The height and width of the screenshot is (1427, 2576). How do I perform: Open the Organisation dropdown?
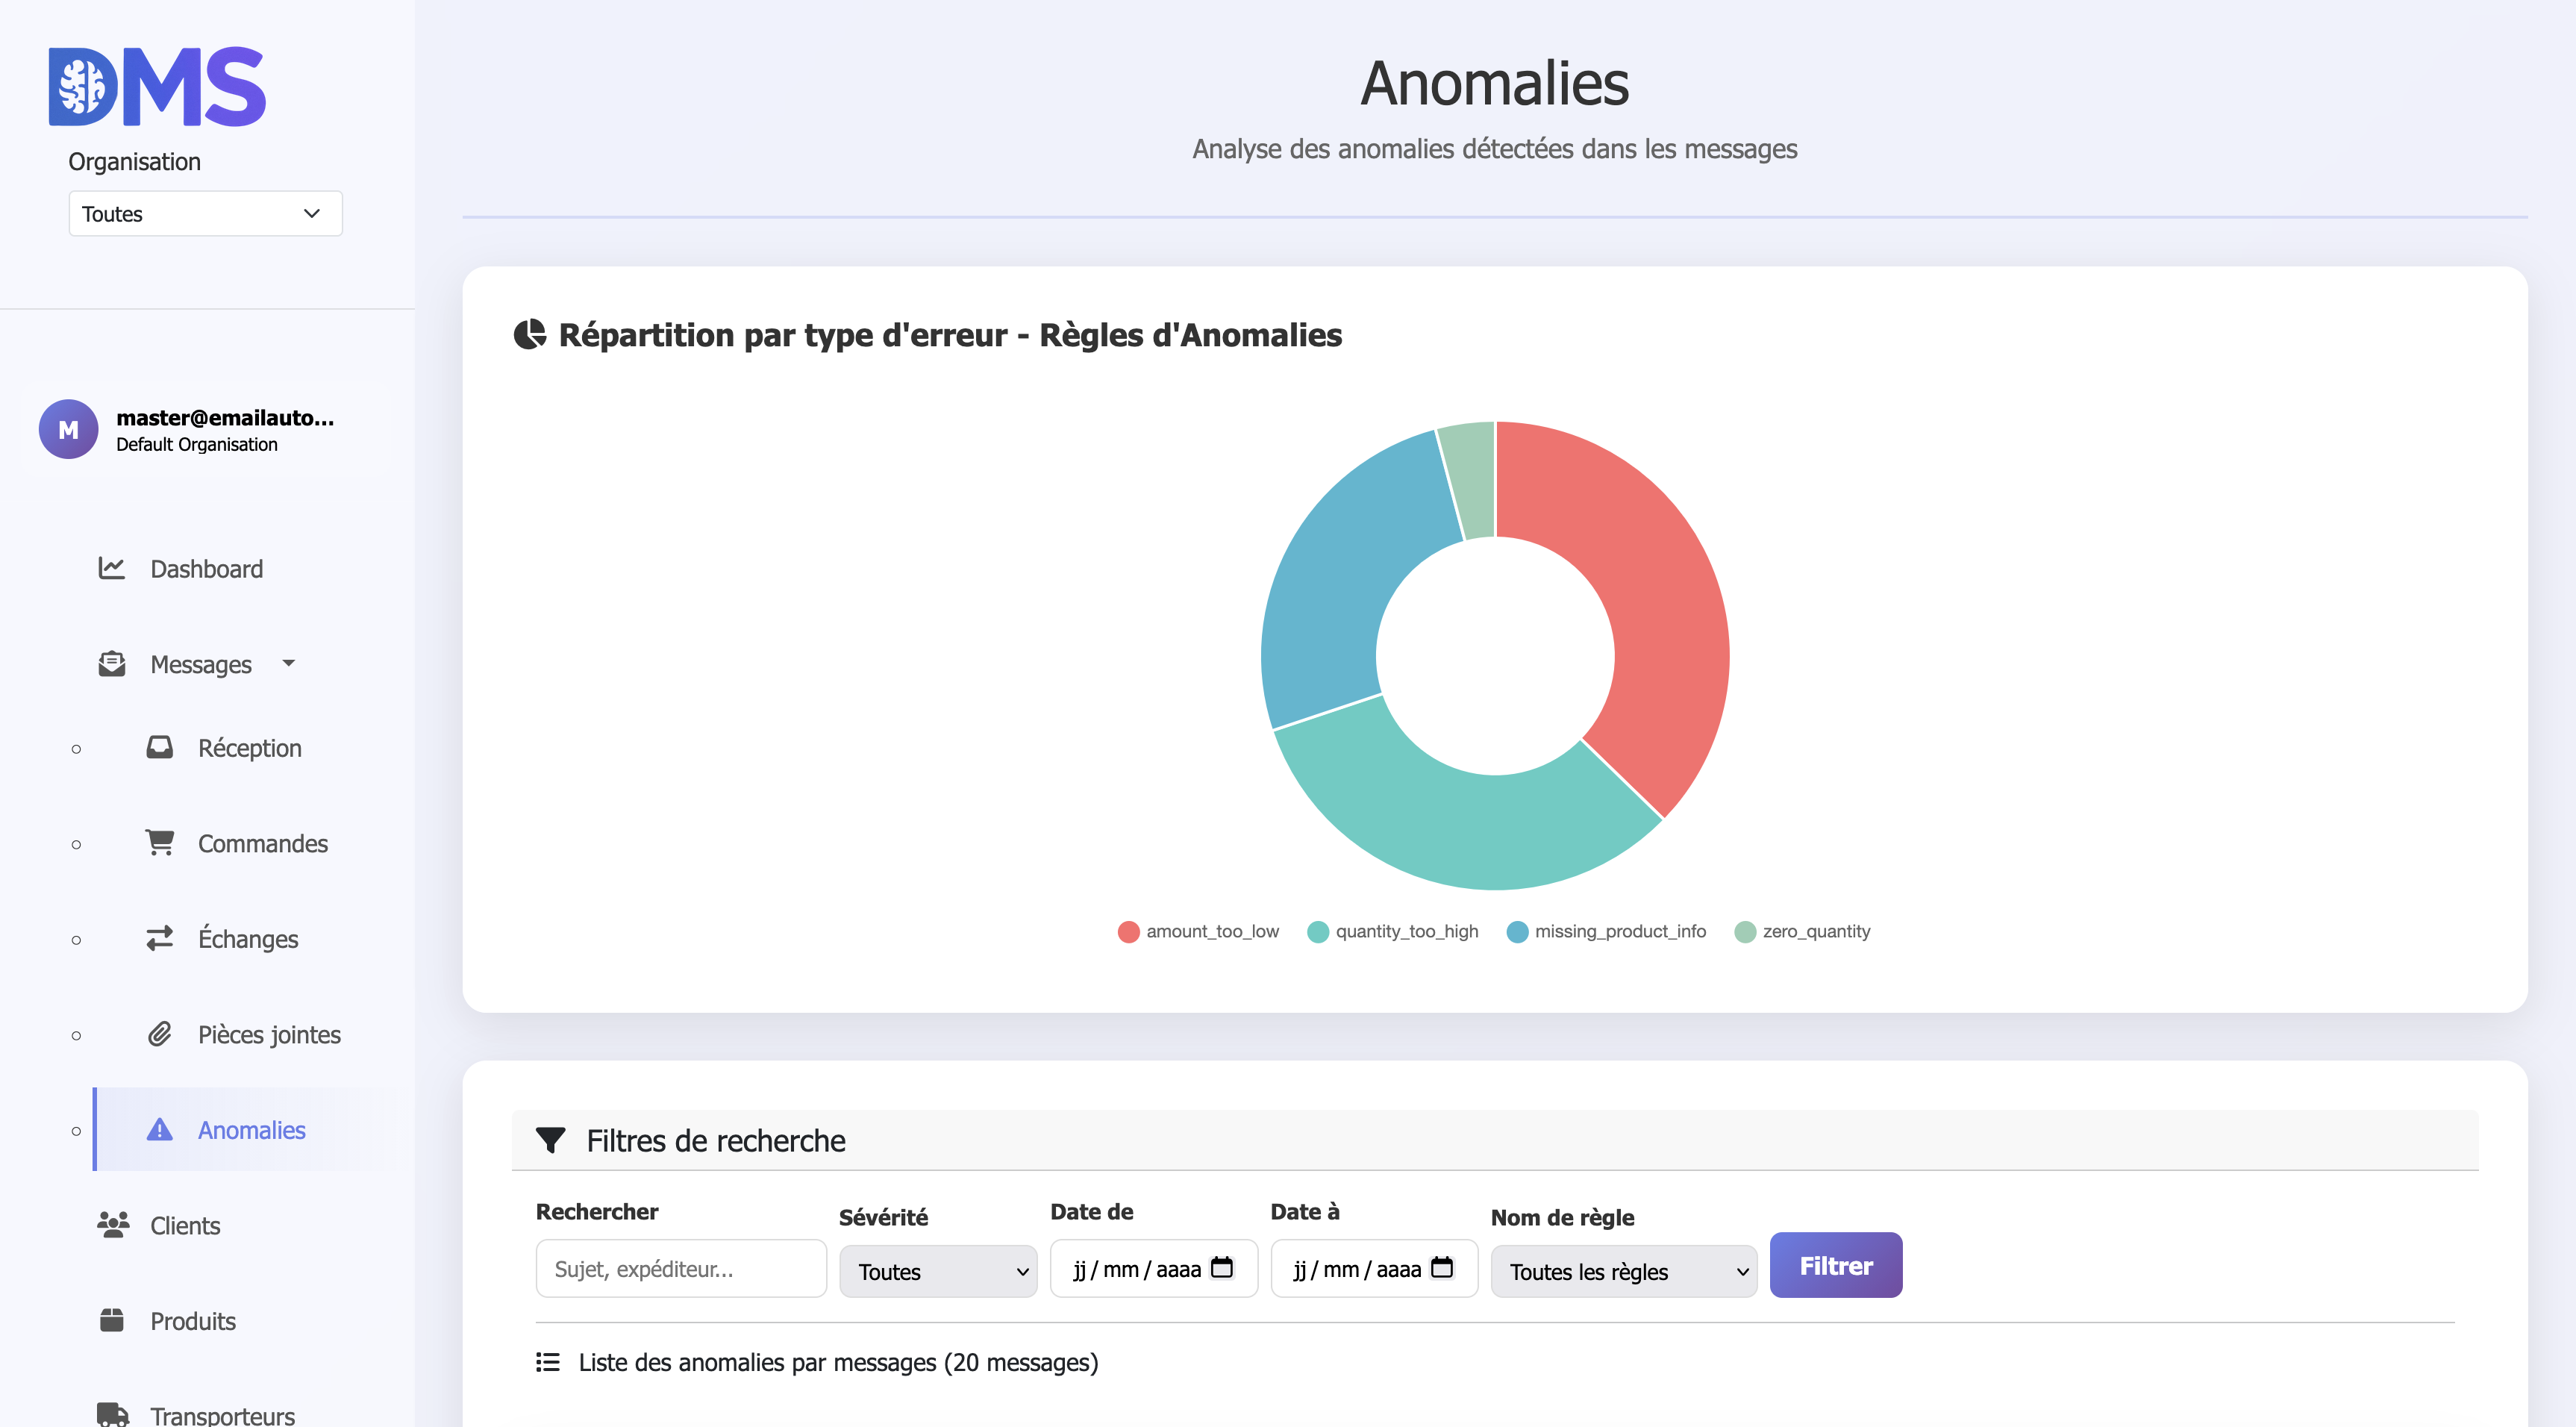[205, 213]
